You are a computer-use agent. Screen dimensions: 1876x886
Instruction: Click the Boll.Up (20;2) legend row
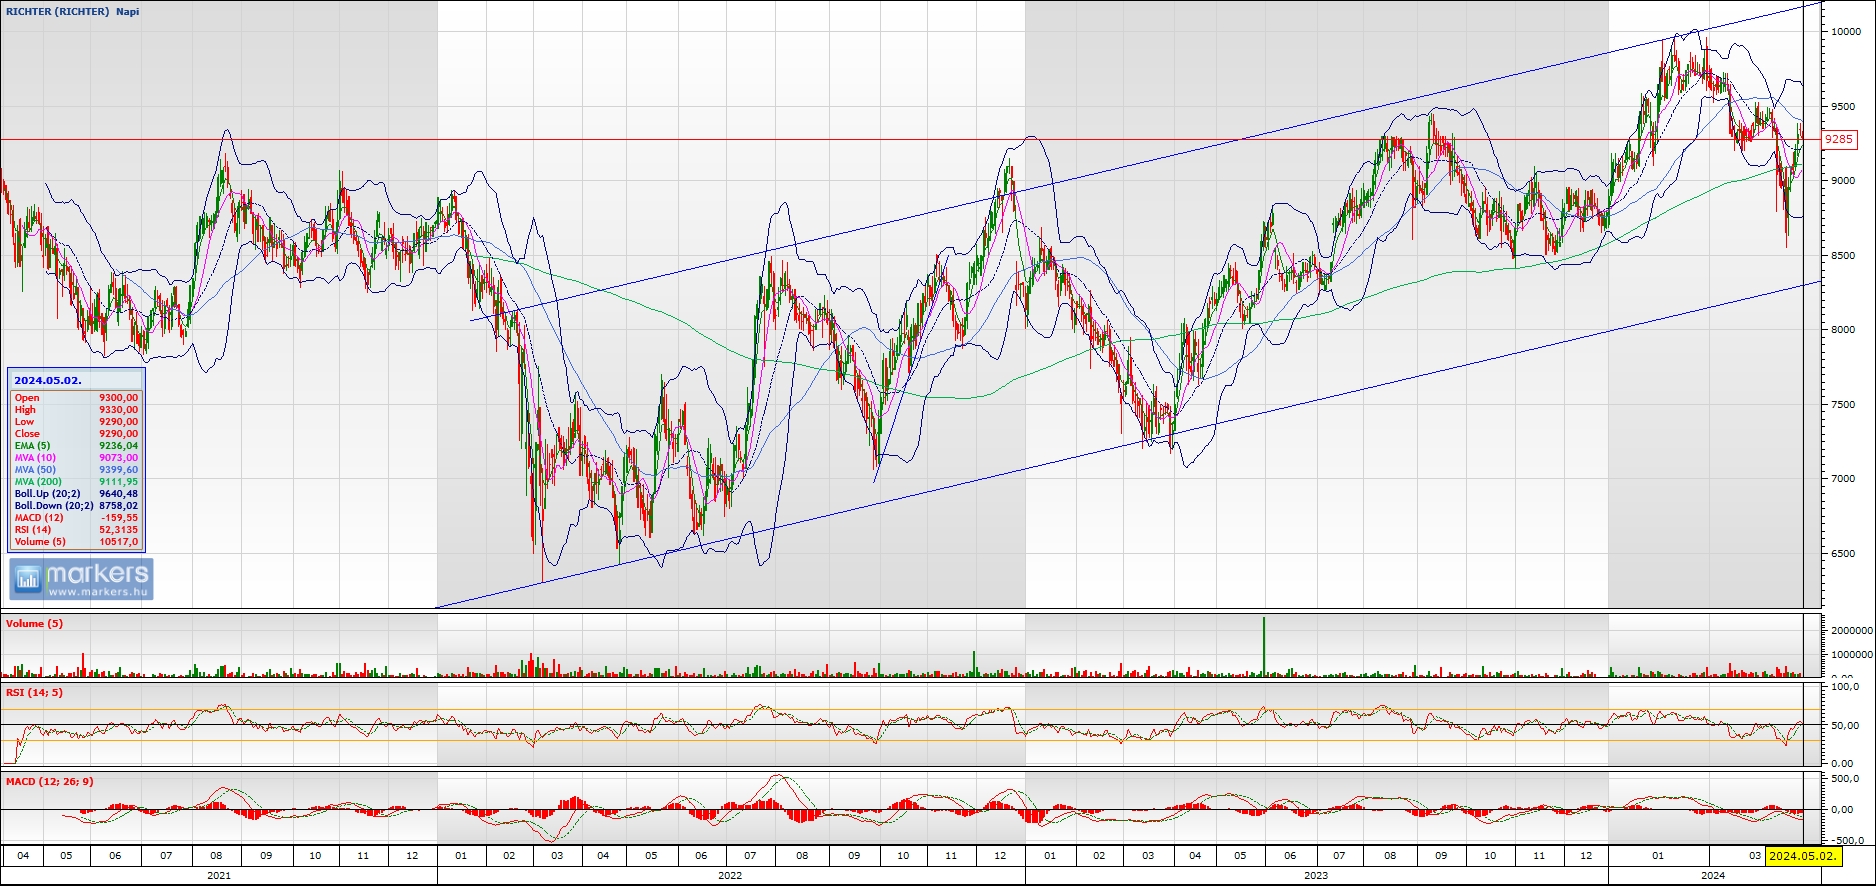tap(76, 494)
